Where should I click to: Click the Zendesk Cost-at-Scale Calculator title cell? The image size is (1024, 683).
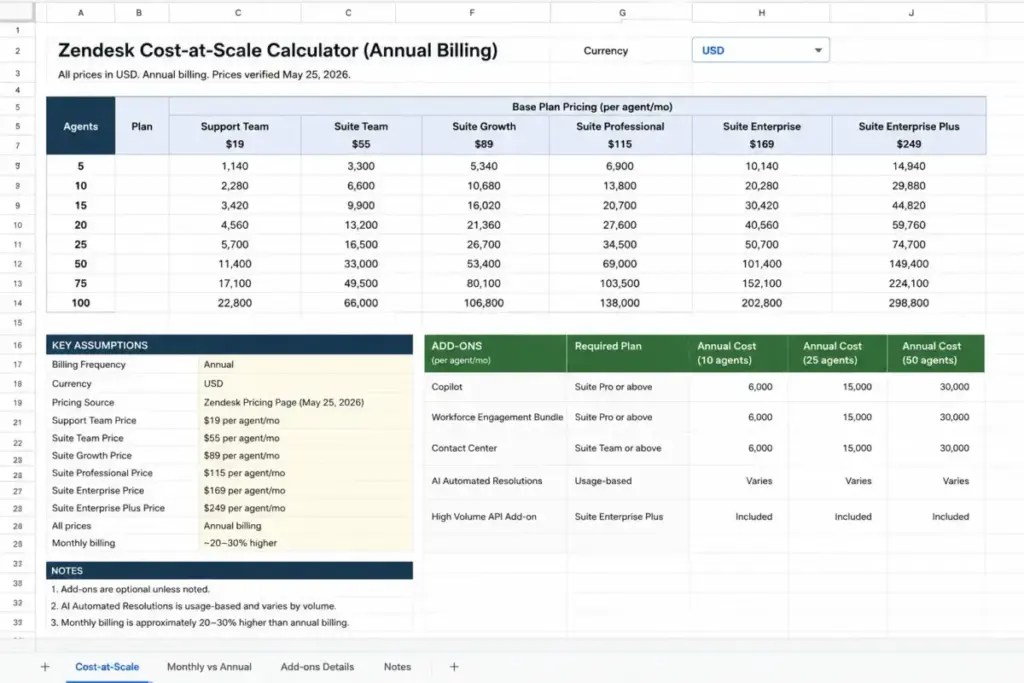[x=278, y=50]
